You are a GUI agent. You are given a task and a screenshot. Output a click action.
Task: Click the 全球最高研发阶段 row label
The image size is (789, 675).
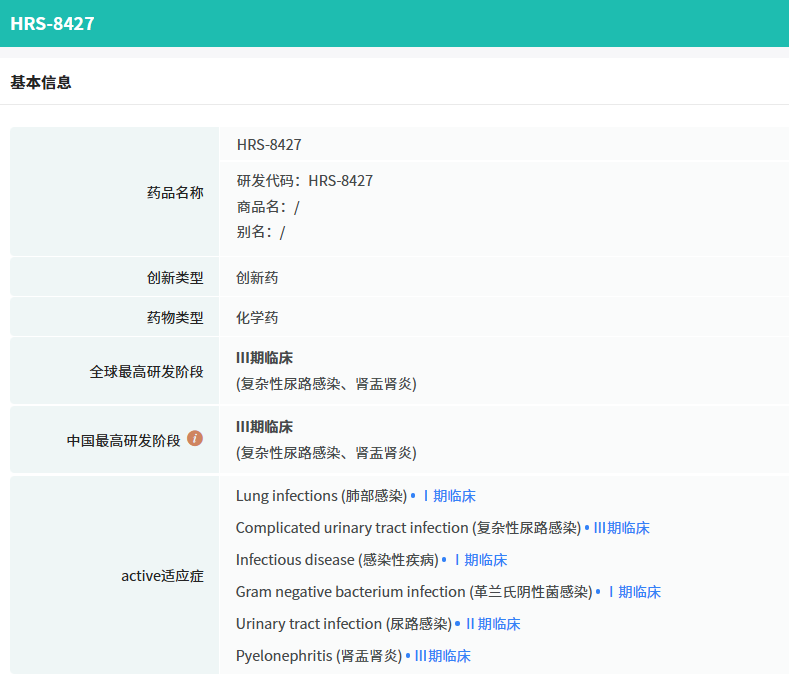tap(146, 371)
